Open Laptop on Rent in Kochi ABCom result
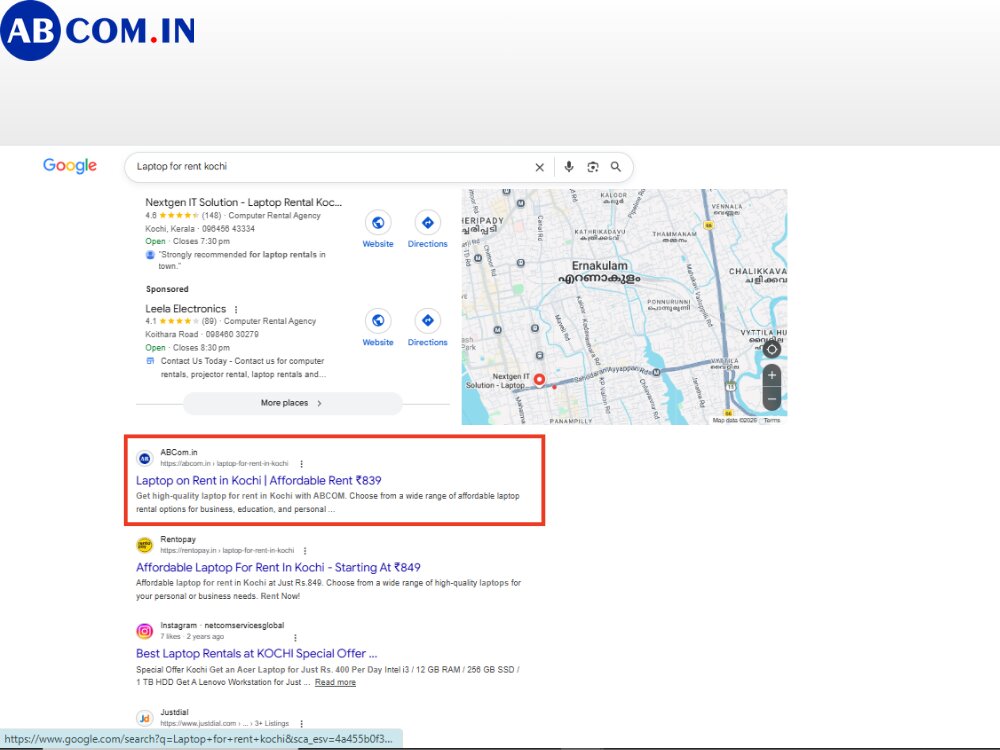Screen dimensions: 1000x750 click(x=258, y=480)
